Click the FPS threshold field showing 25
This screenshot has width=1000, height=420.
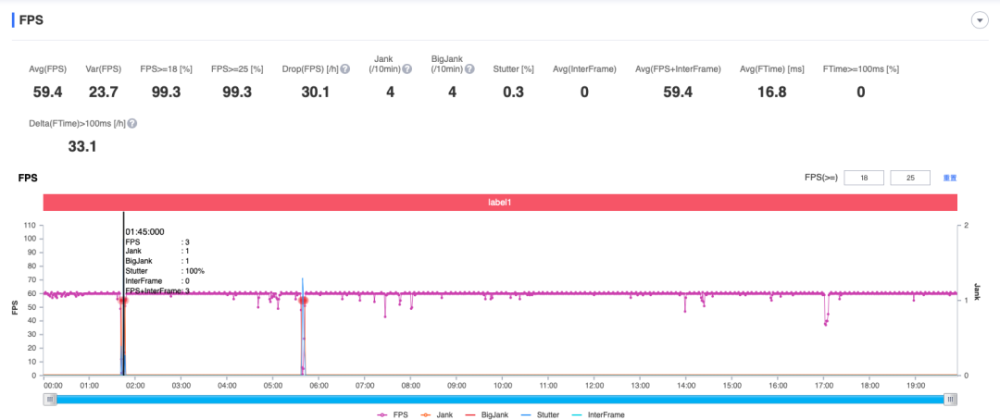point(910,178)
